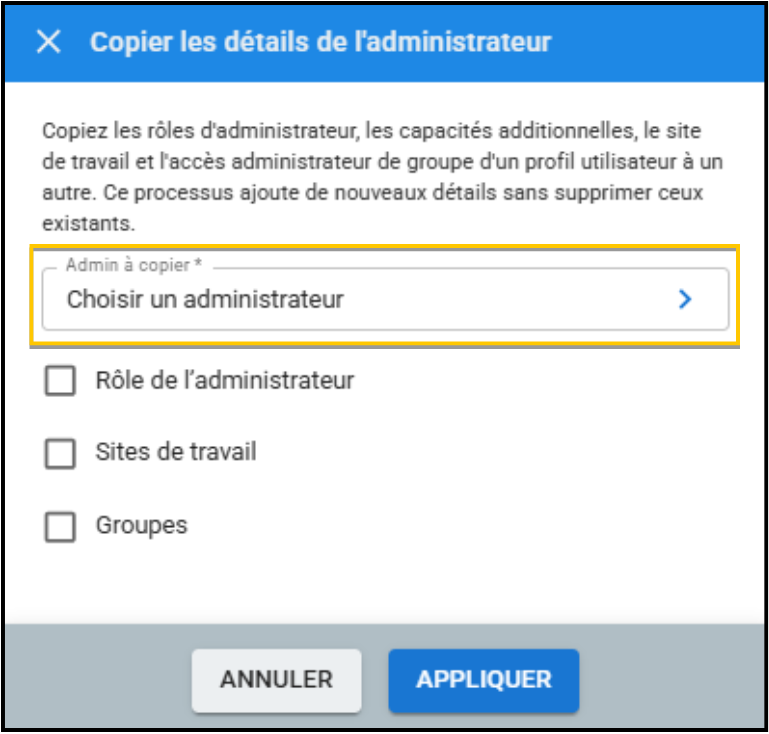769x734 pixels.
Task: Enable the "Sites de travail" checkbox
Action: click(61, 453)
